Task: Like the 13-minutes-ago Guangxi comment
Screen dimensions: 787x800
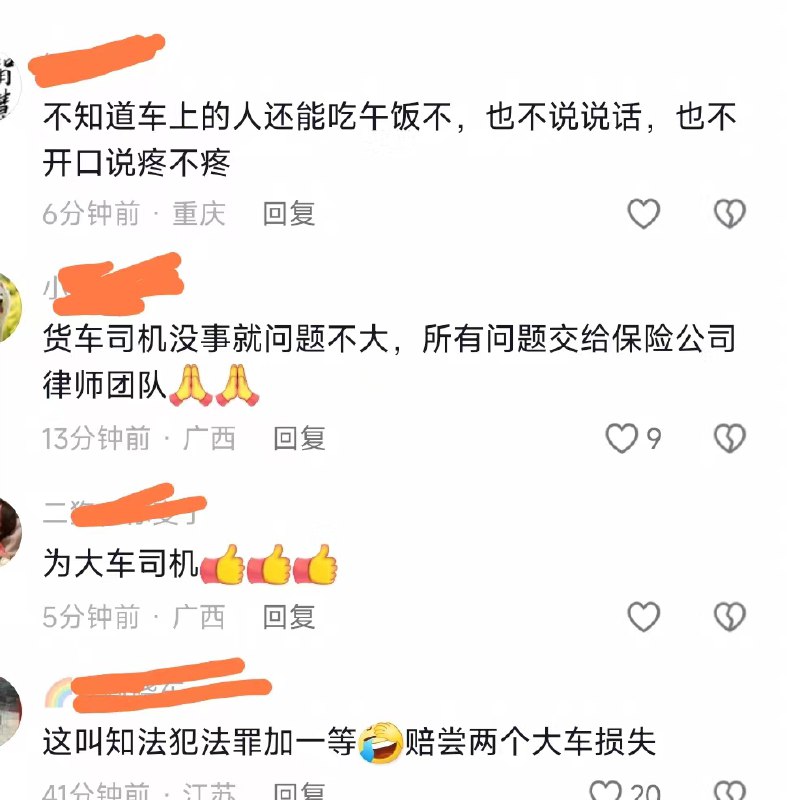Action: (x=622, y=438)
